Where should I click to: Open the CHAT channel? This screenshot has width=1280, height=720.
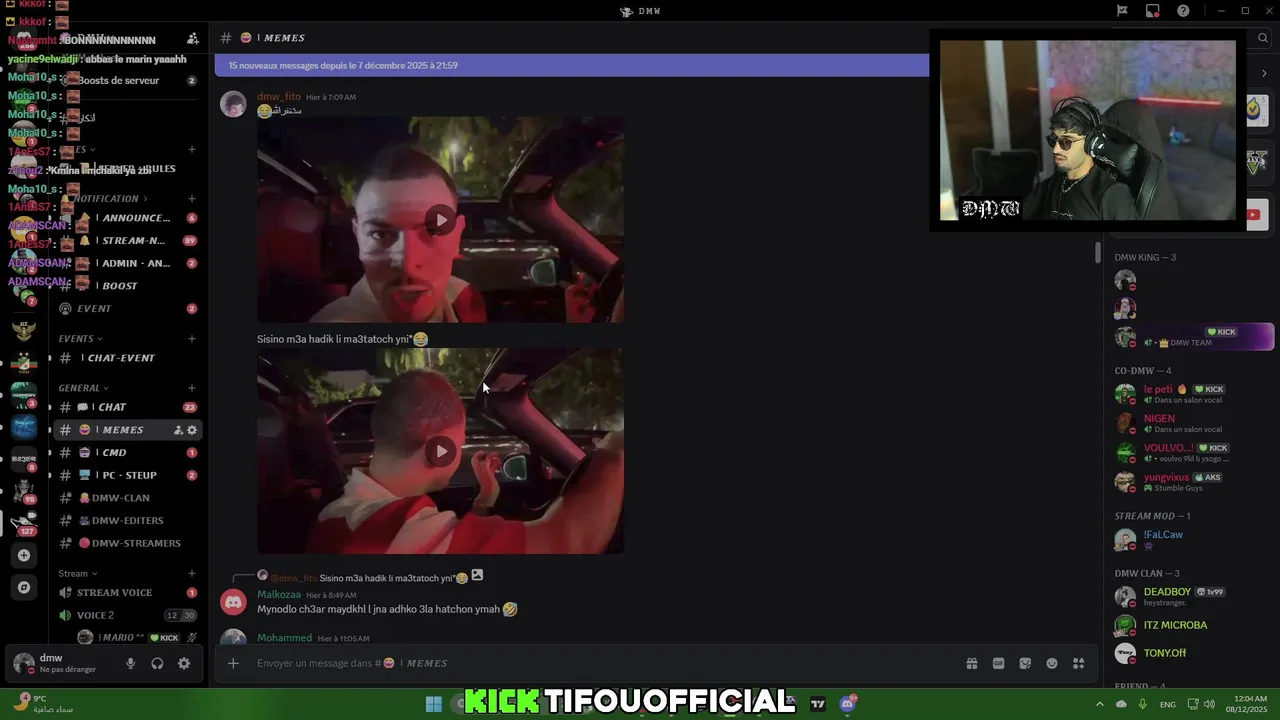[x=128, y=407]
